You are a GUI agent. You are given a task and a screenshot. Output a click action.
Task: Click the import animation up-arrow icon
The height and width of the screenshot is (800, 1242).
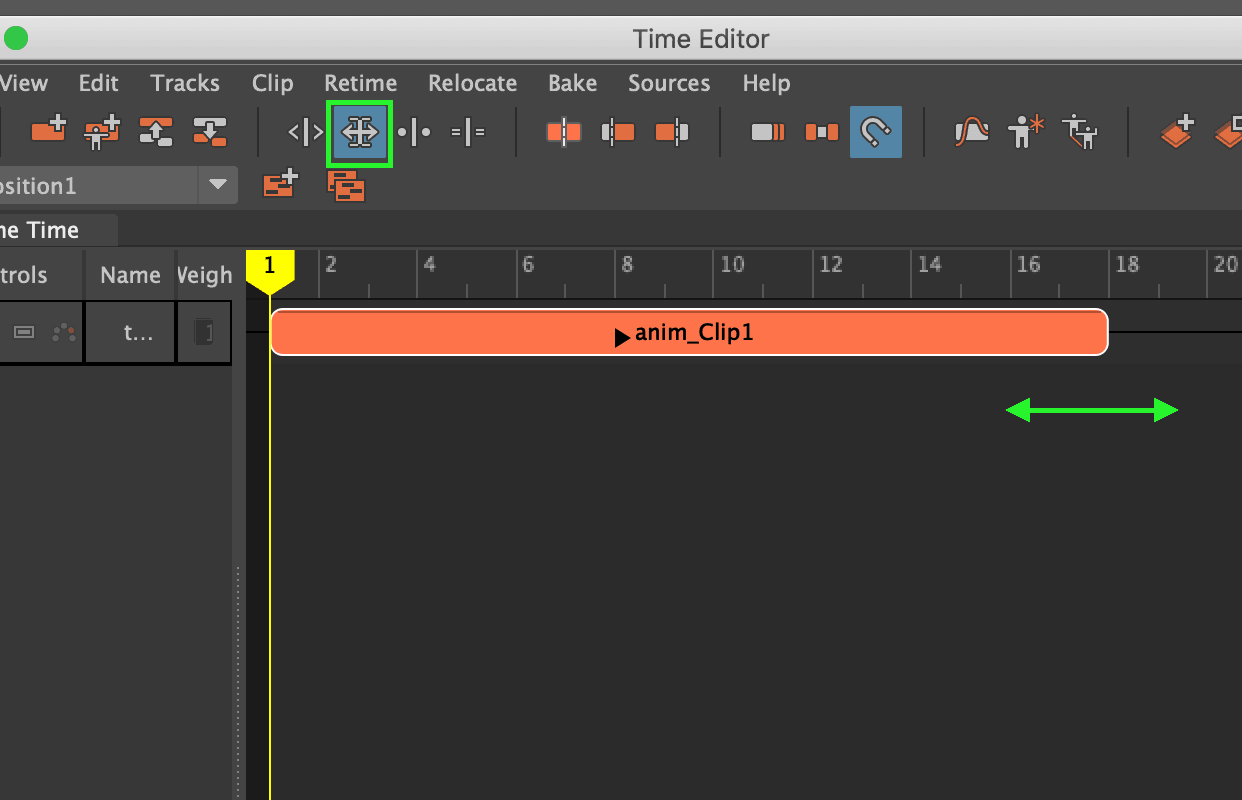click(157, 131)
